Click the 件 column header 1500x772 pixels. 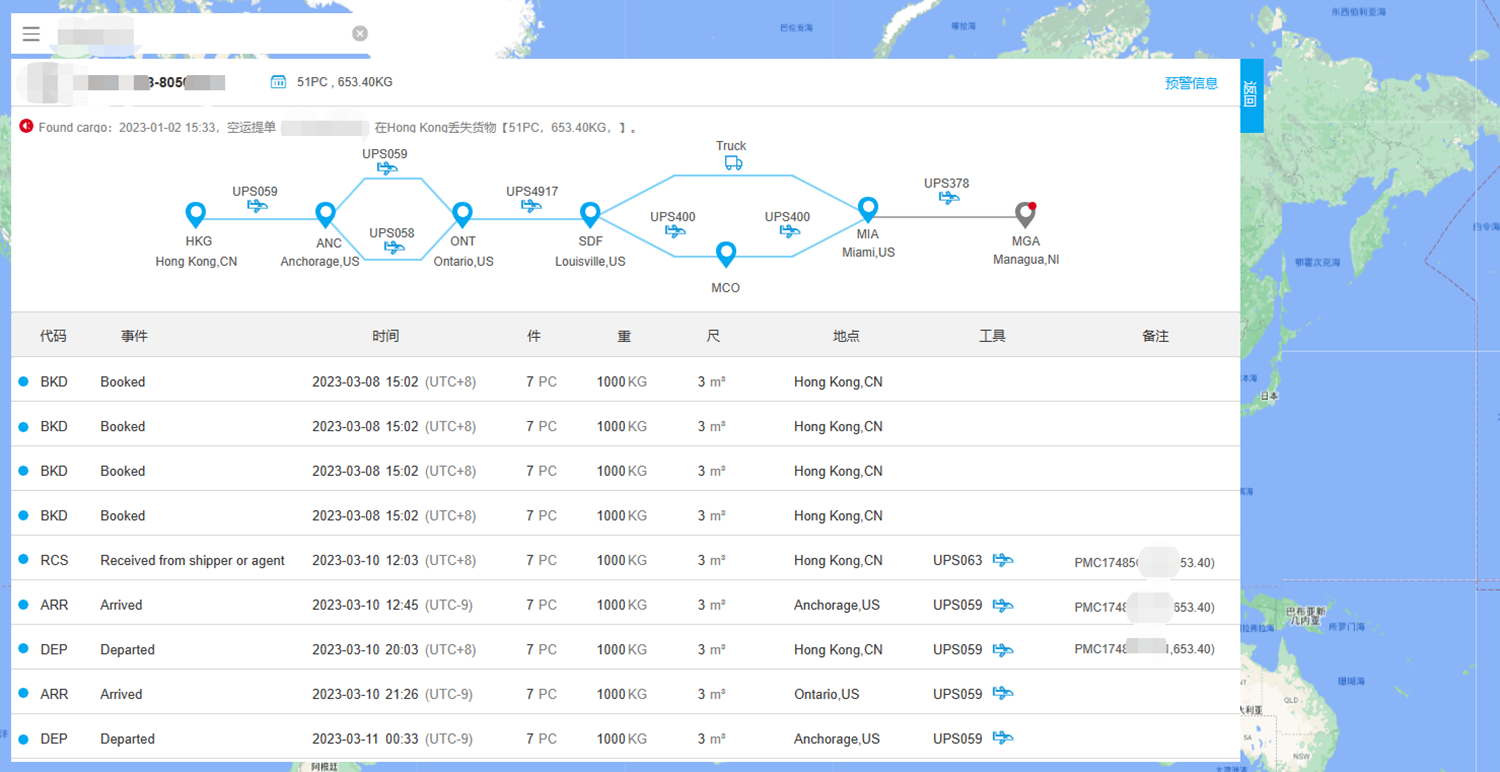(x=534, y=336)
